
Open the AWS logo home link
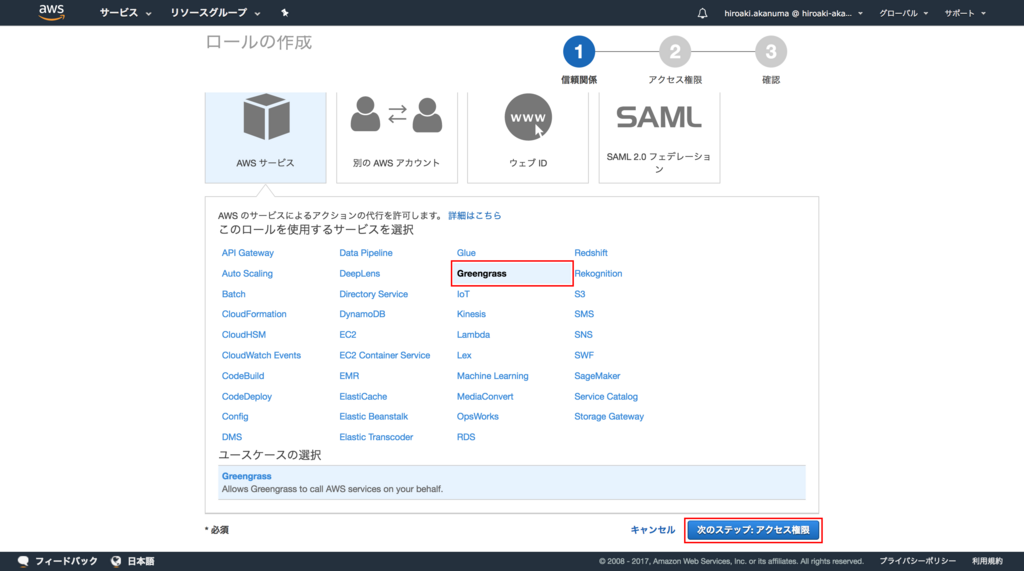(x=51, y=12)
